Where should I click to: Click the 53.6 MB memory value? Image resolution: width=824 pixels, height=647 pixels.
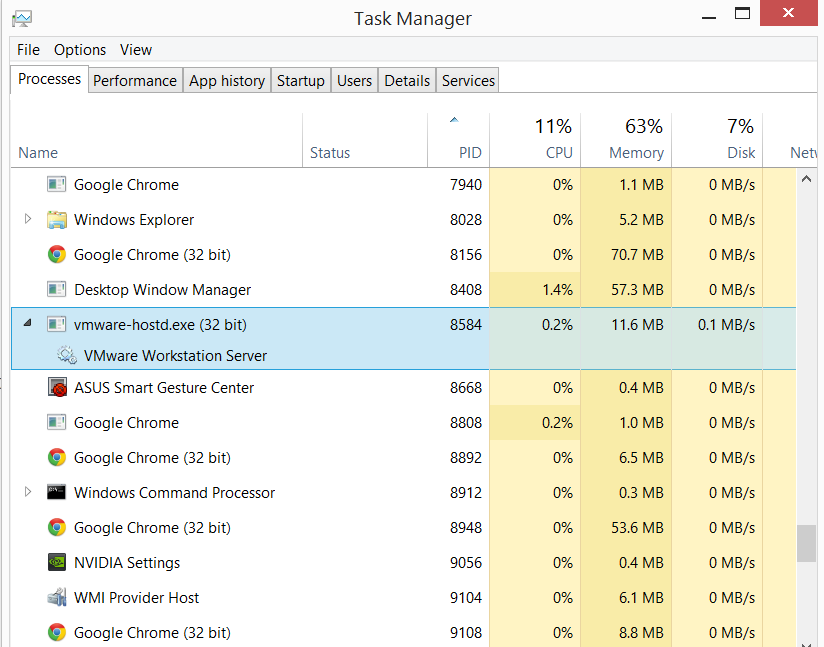click(x=637, y=527)
